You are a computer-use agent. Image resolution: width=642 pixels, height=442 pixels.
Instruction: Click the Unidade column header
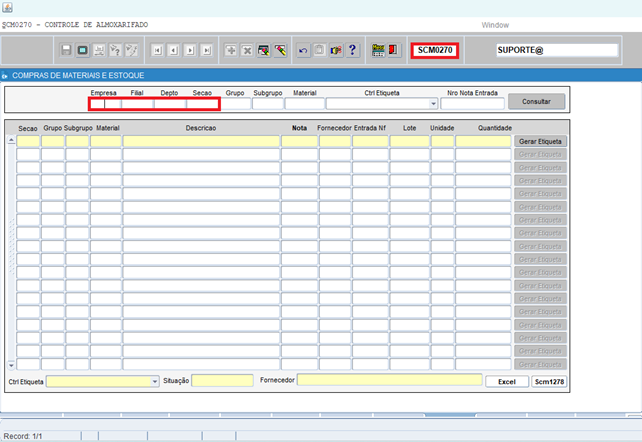tap(442, 128)
